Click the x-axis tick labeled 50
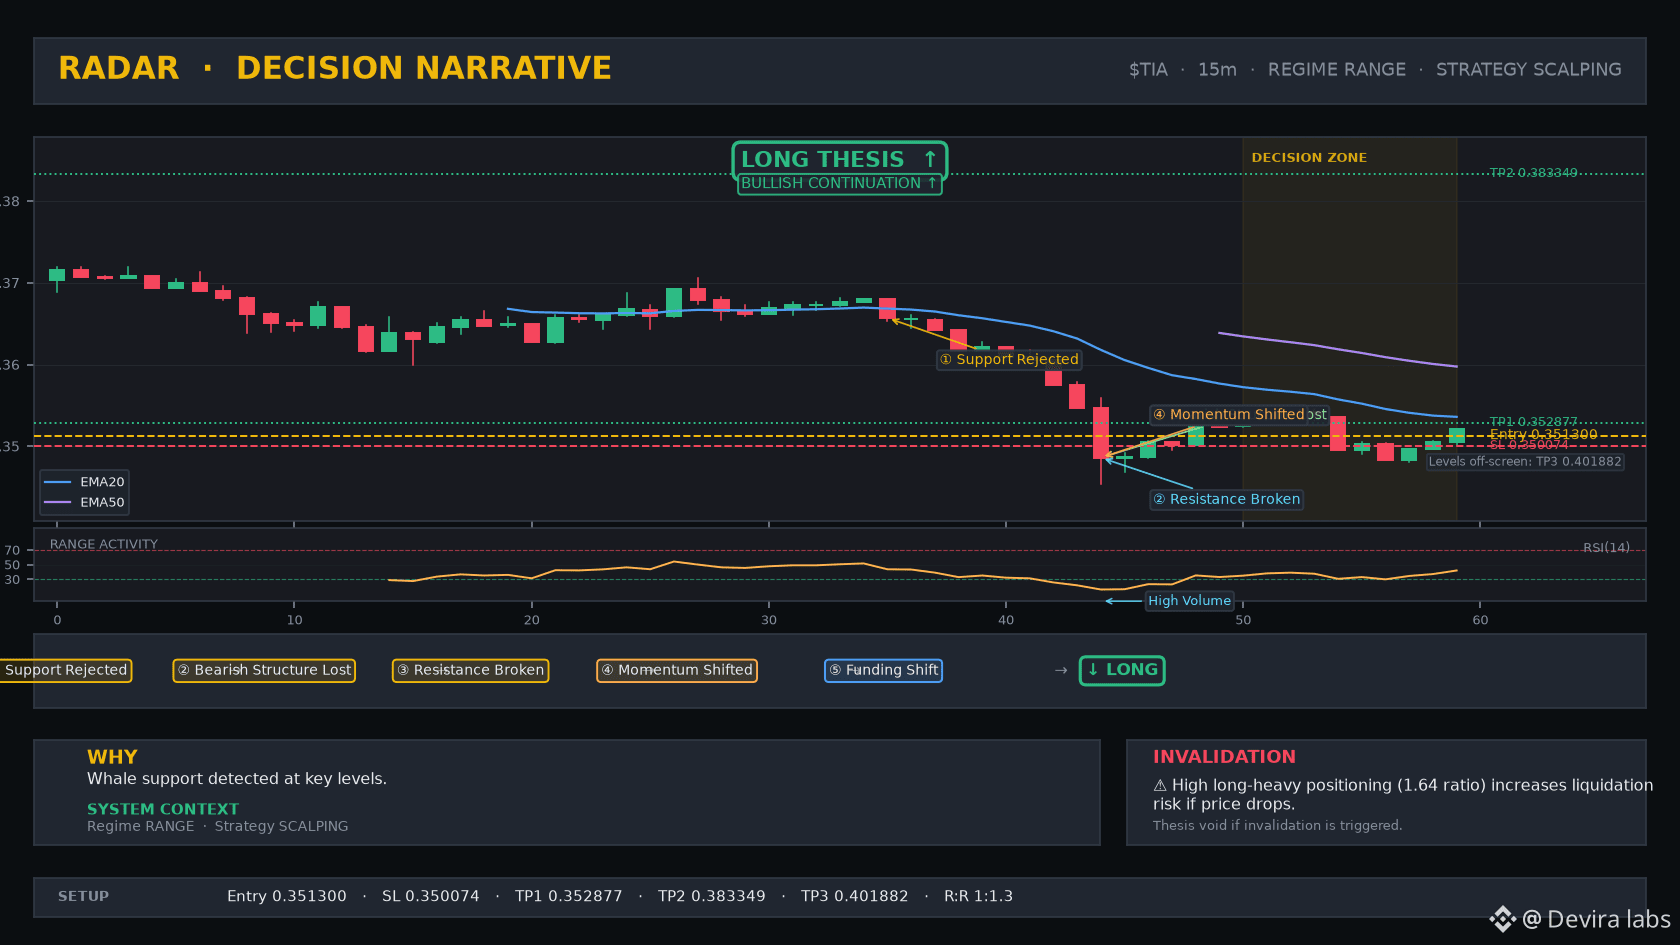This screenshot has width=1680, height=945. pyautogui.click(x=1243, y=620)
